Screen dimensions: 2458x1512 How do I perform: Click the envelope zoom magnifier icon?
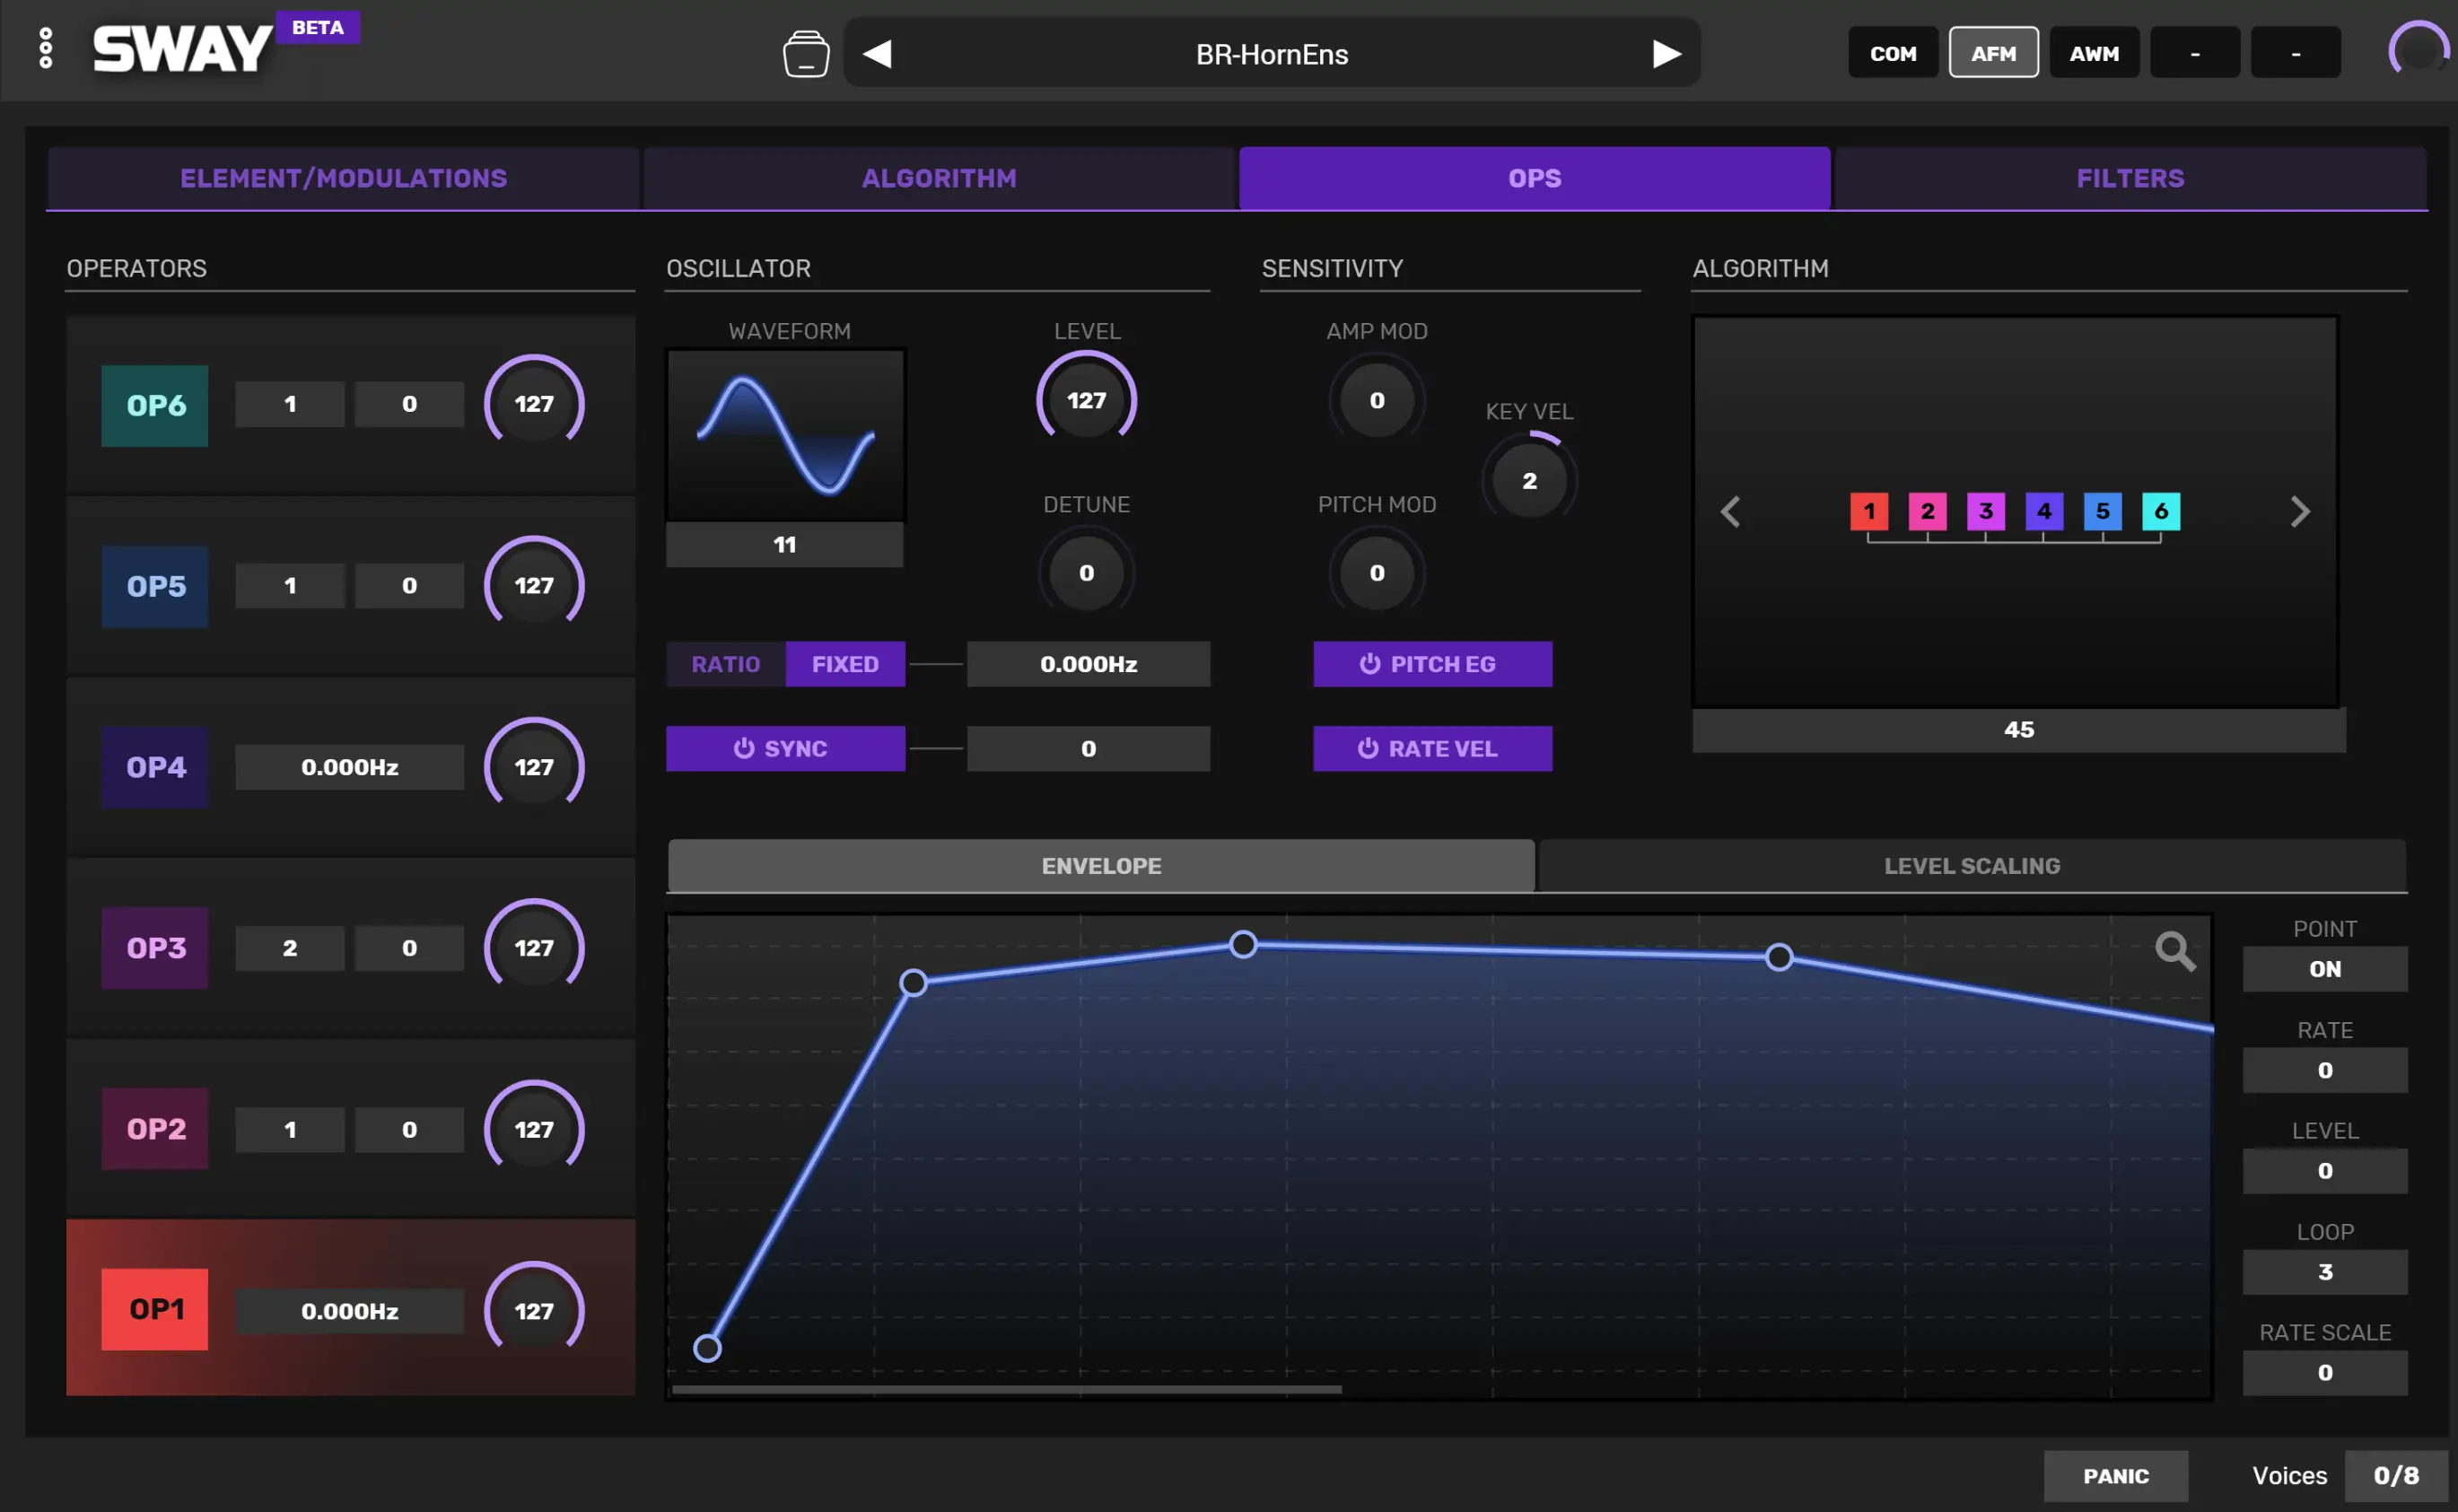click(x=2175, y=951)
